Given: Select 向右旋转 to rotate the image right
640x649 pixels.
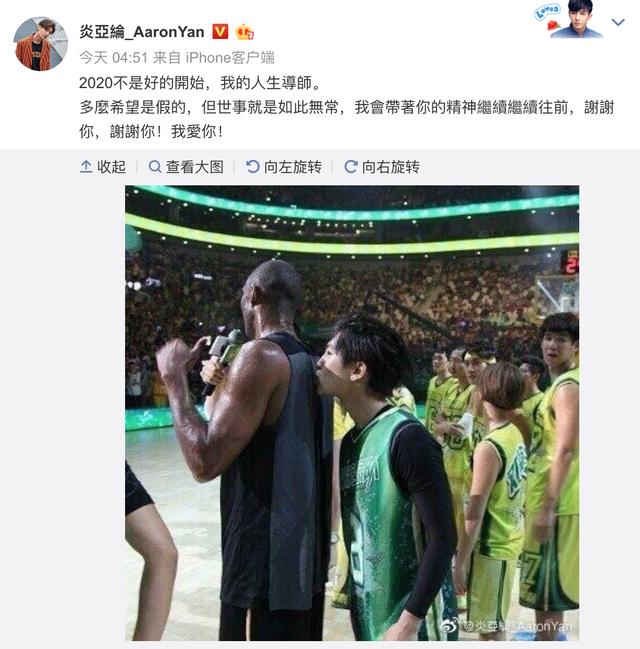Looking at the screenshot, I should pyautogui.click(x=391, y=167).
